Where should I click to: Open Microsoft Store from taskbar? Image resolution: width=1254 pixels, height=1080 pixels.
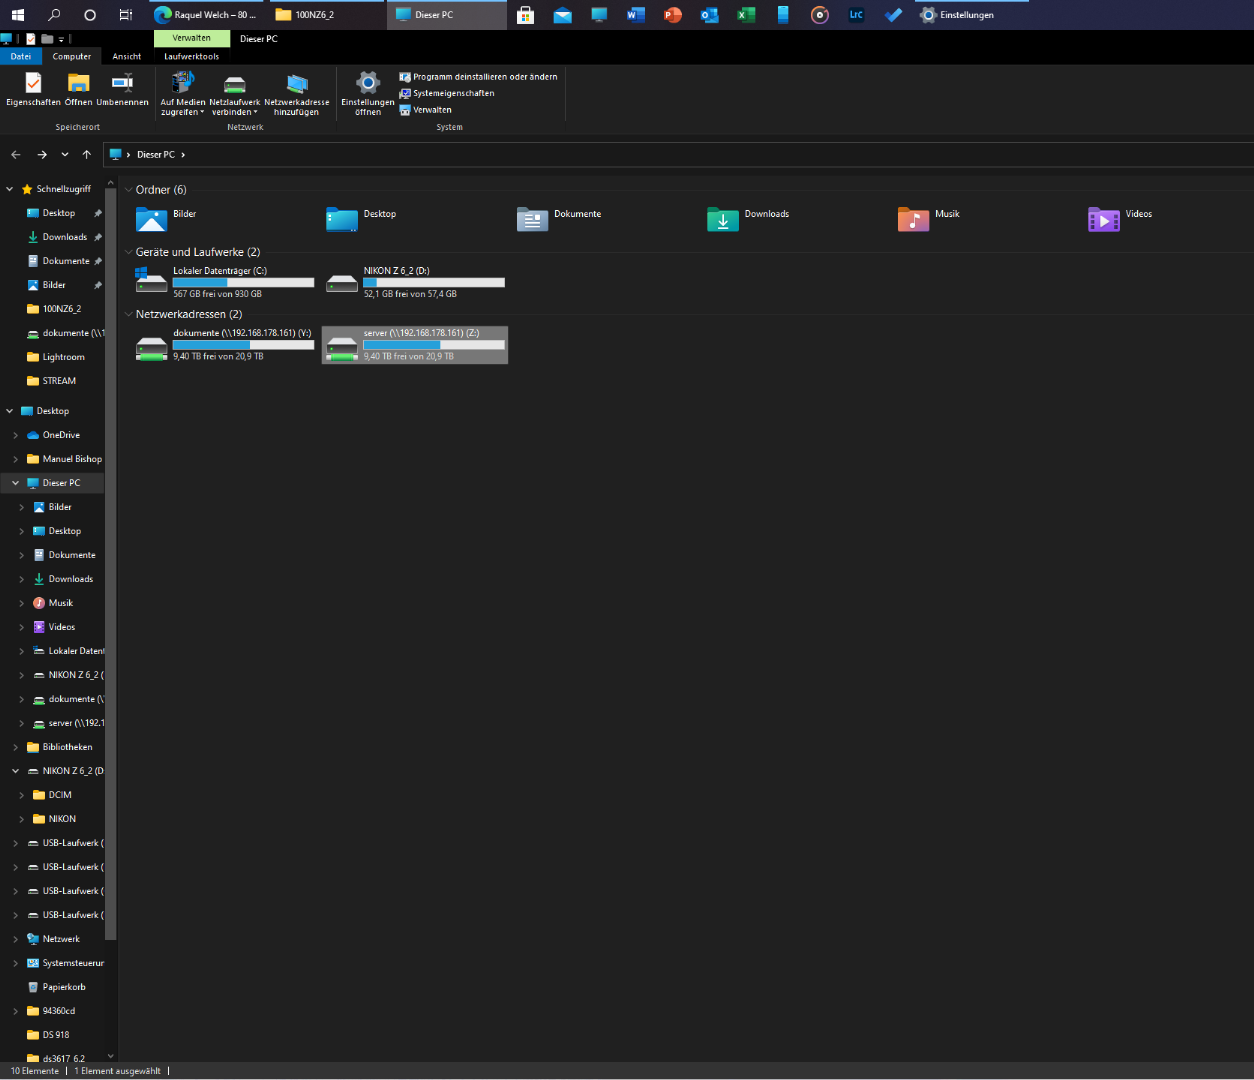pos(525,15)
